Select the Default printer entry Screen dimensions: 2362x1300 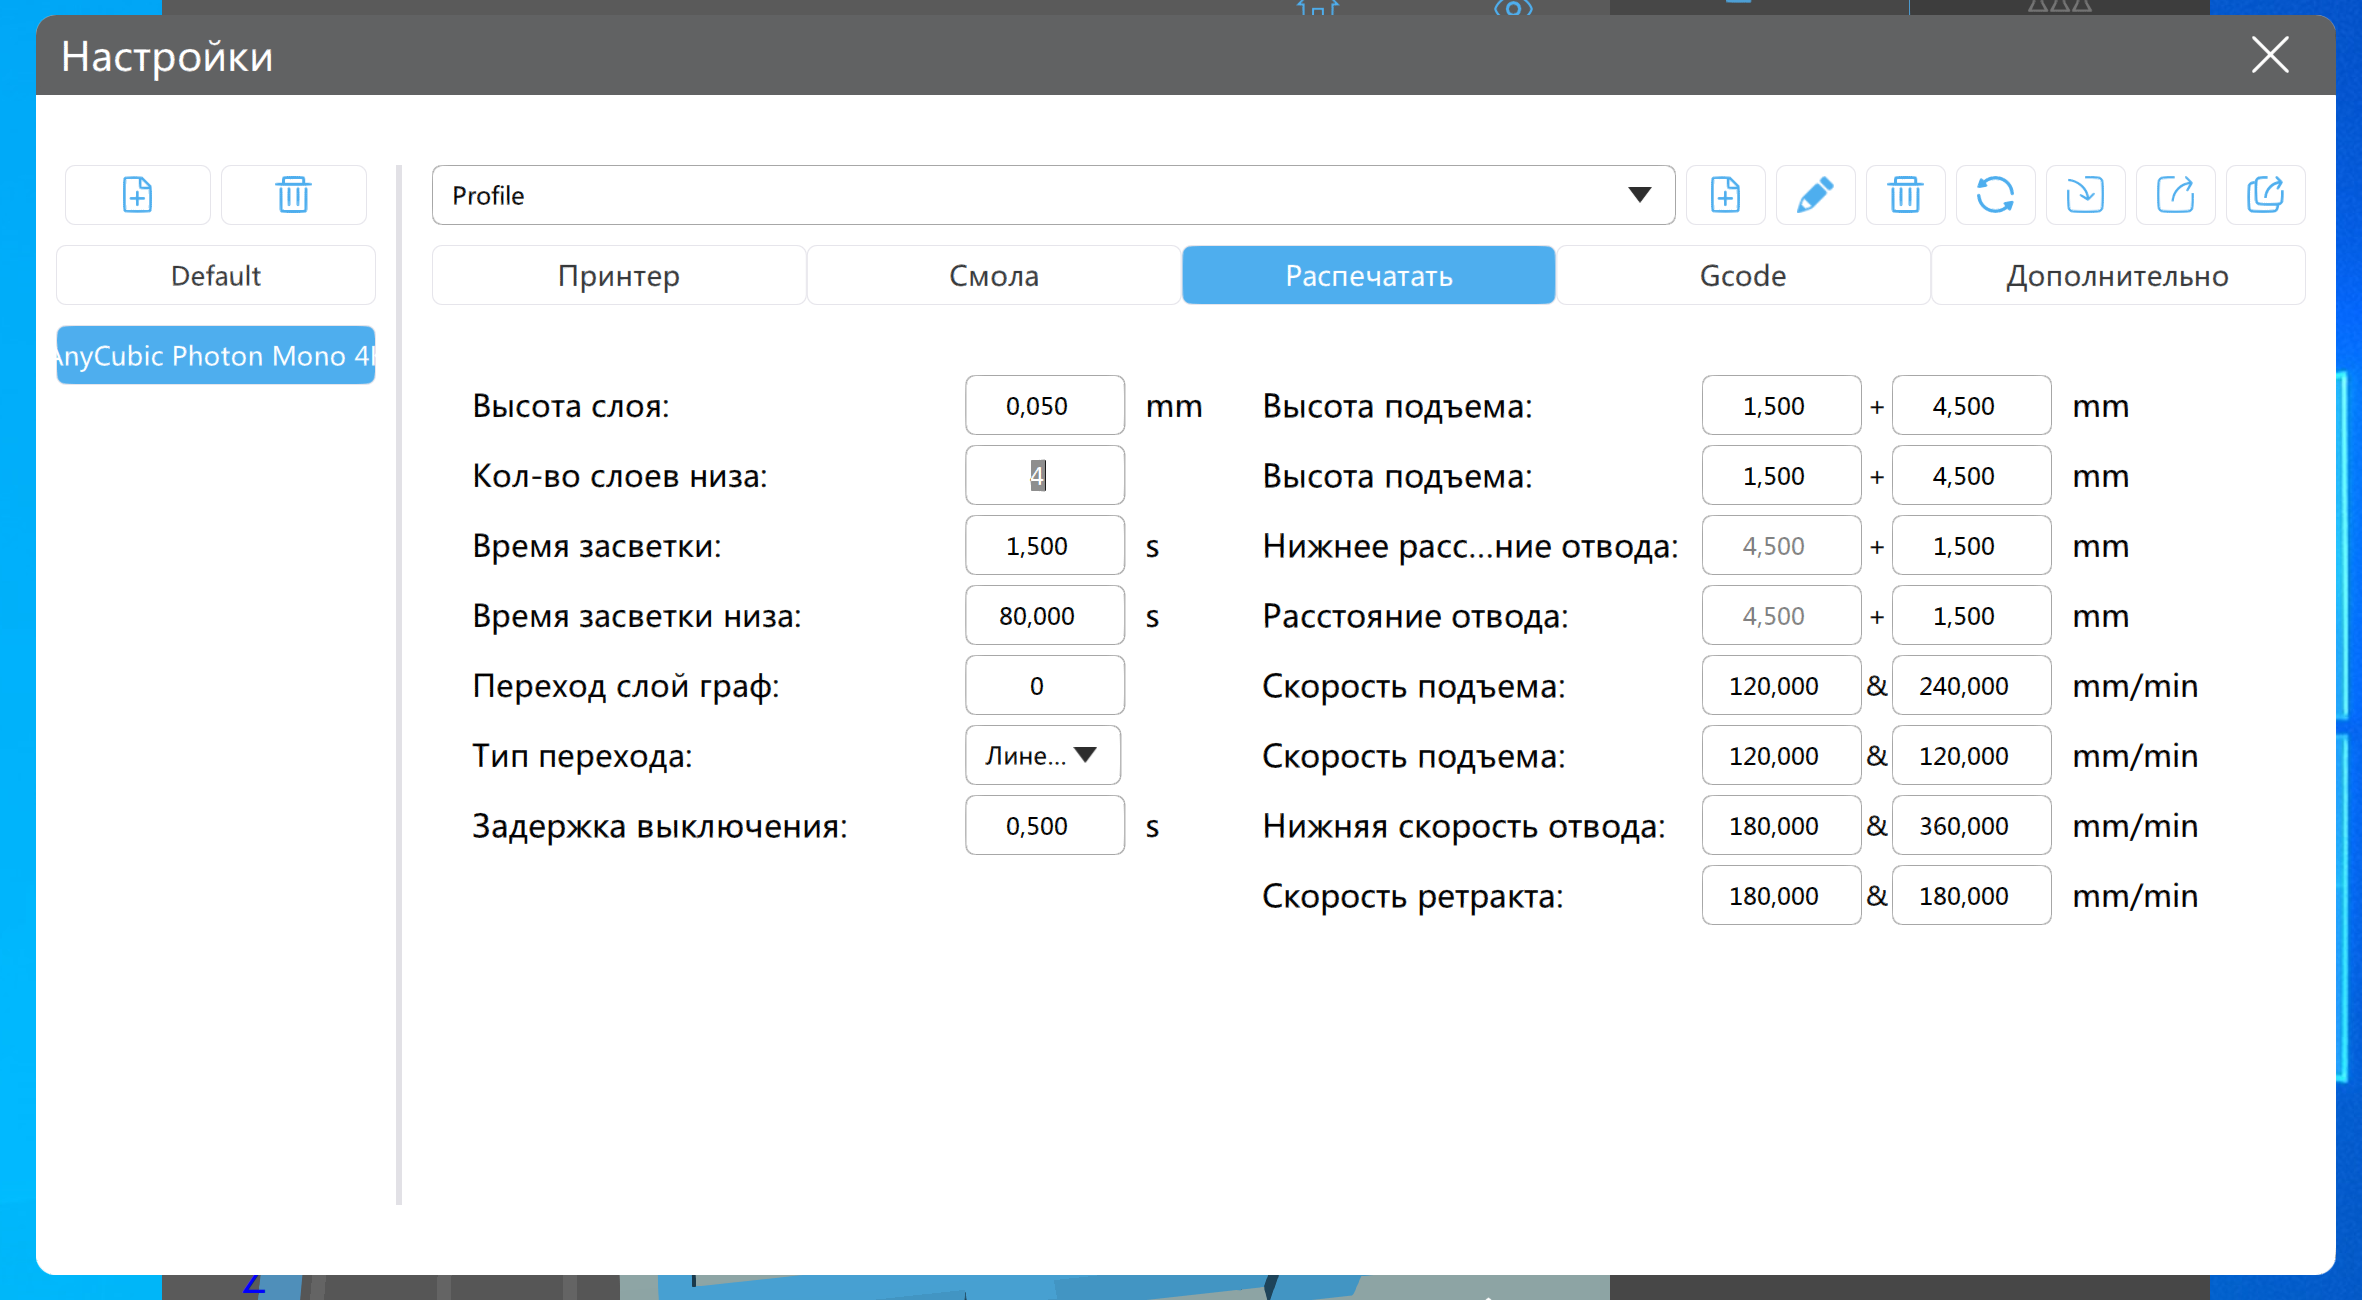(x=216, y=276)
